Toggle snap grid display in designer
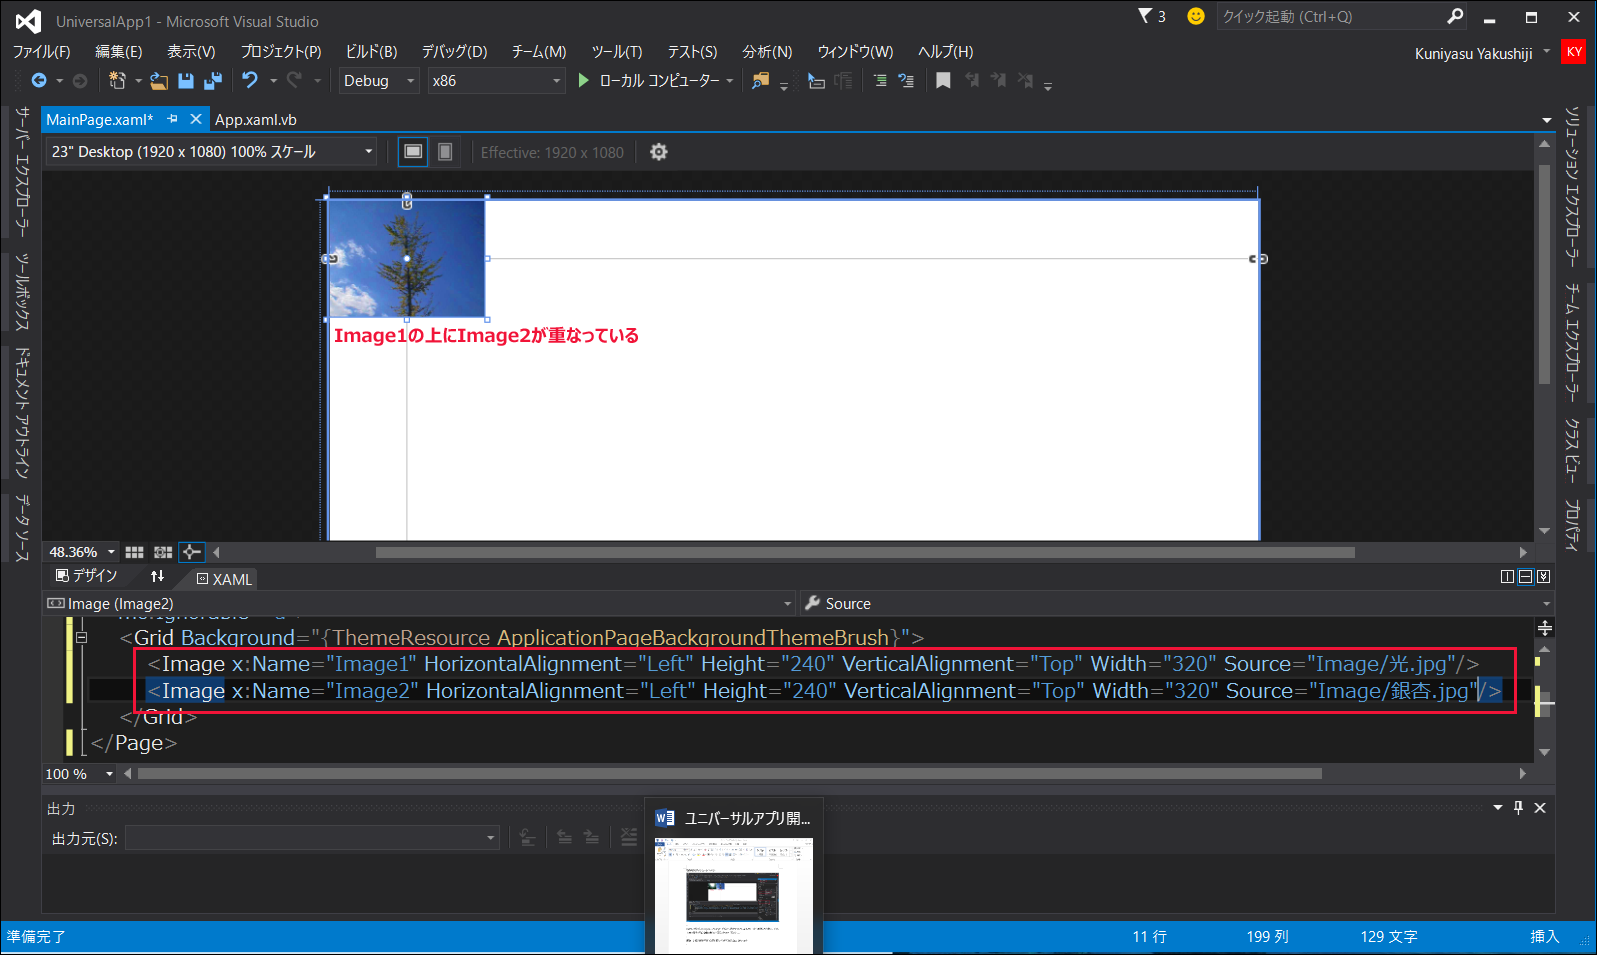This screenshot has height=955, width=1597. (x=134, y=552)
